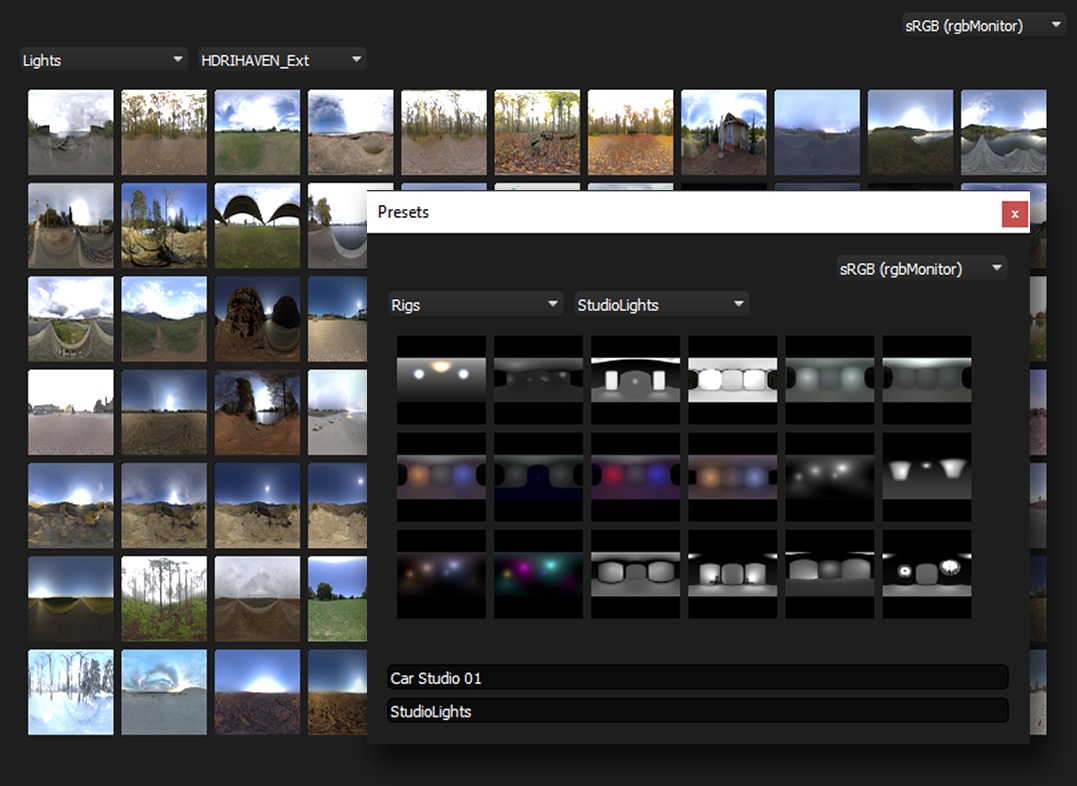
Task: Select the HDRI with dark arched canopy
Action: 257,226
